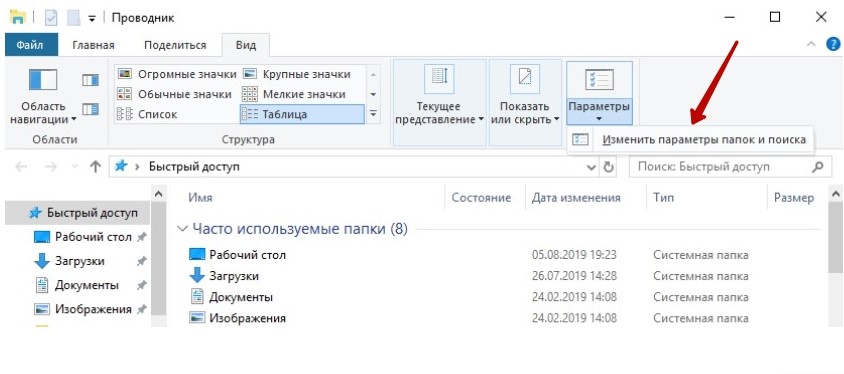The height and width of the screenshot is (374, 844).
Task: Sort by the Размер column header
Action: [794, 197]
